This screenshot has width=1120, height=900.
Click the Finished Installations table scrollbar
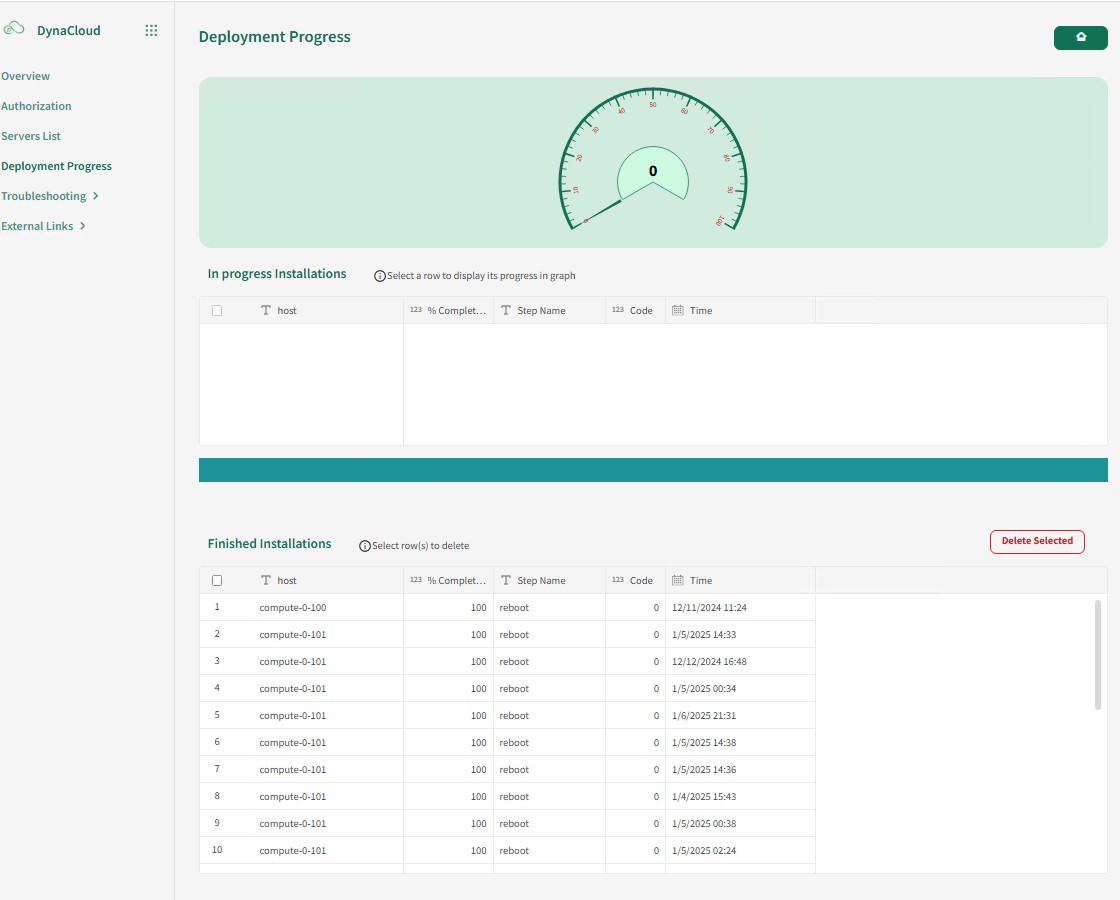(1098, 655)
